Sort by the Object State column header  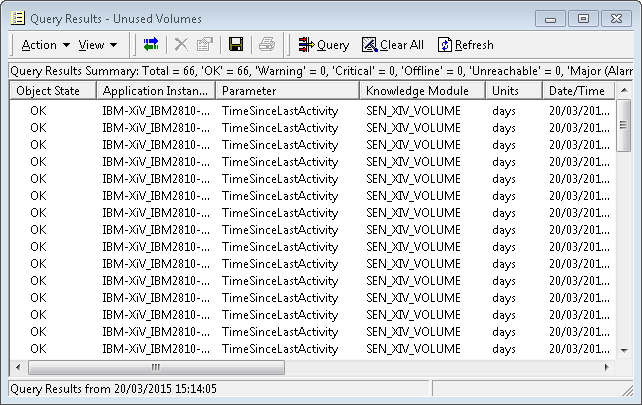pyautogui.click(x=53, y=91)
